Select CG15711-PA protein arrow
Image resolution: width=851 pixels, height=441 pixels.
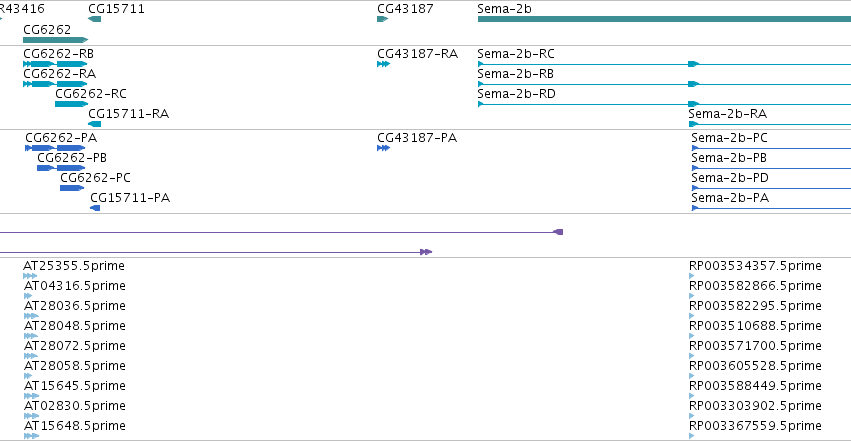[x=95, y=208]
